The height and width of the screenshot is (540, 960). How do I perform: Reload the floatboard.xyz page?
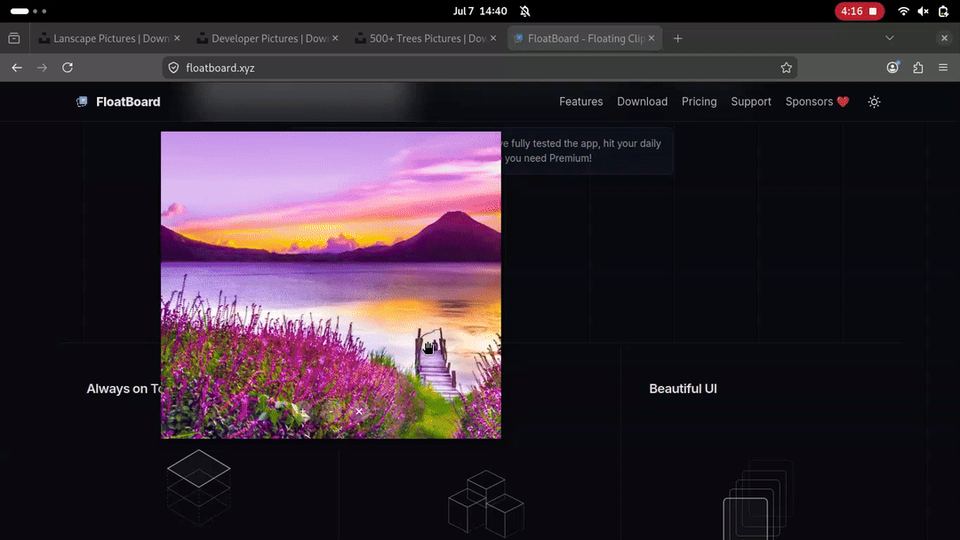click(67, 68)
